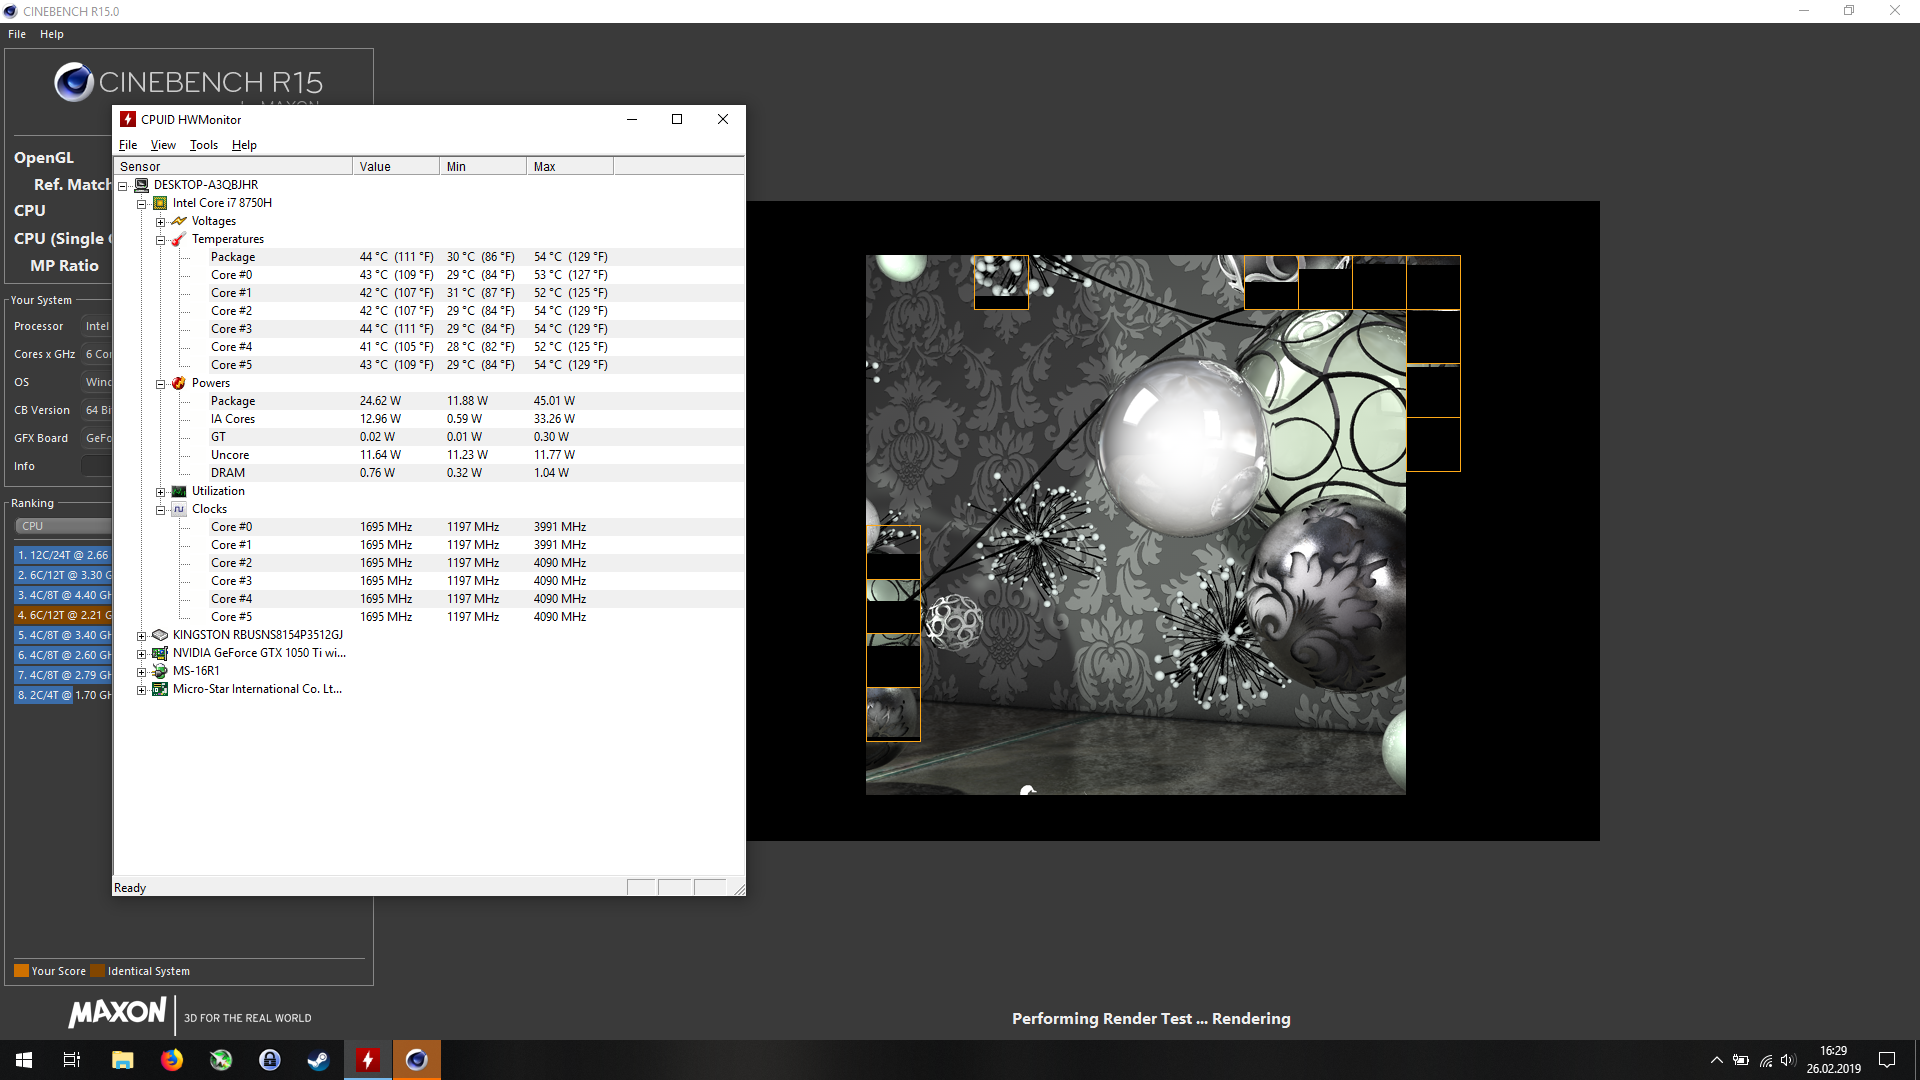This screenshot has height=1080, width=1920.
Task: Collapse the Clocks tree node
Action: (x=160, y=510)
